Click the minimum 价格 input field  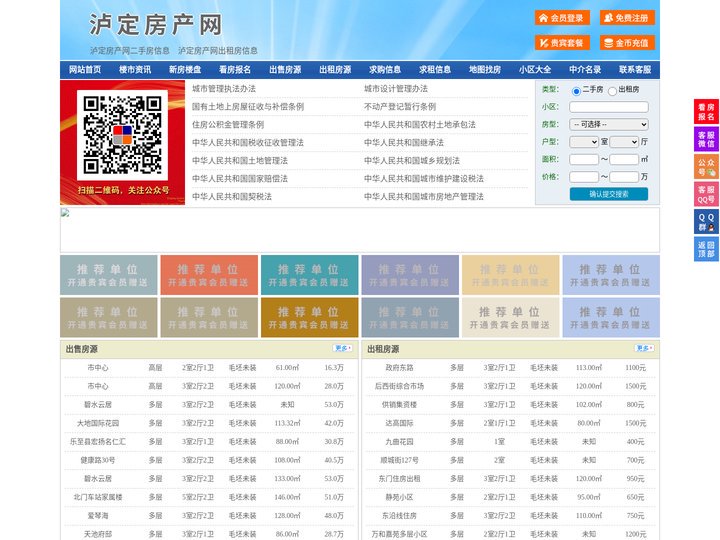tap(584, 177)
